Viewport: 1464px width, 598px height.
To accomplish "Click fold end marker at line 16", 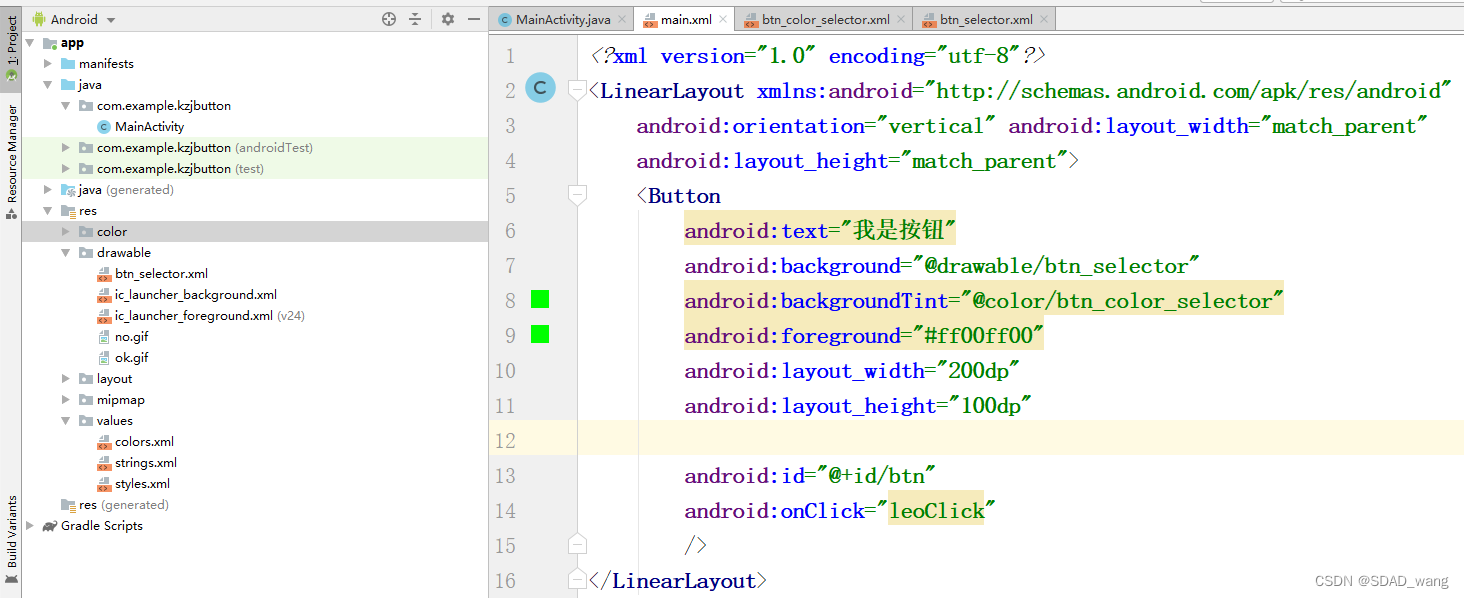I will (x=577, y=580).
